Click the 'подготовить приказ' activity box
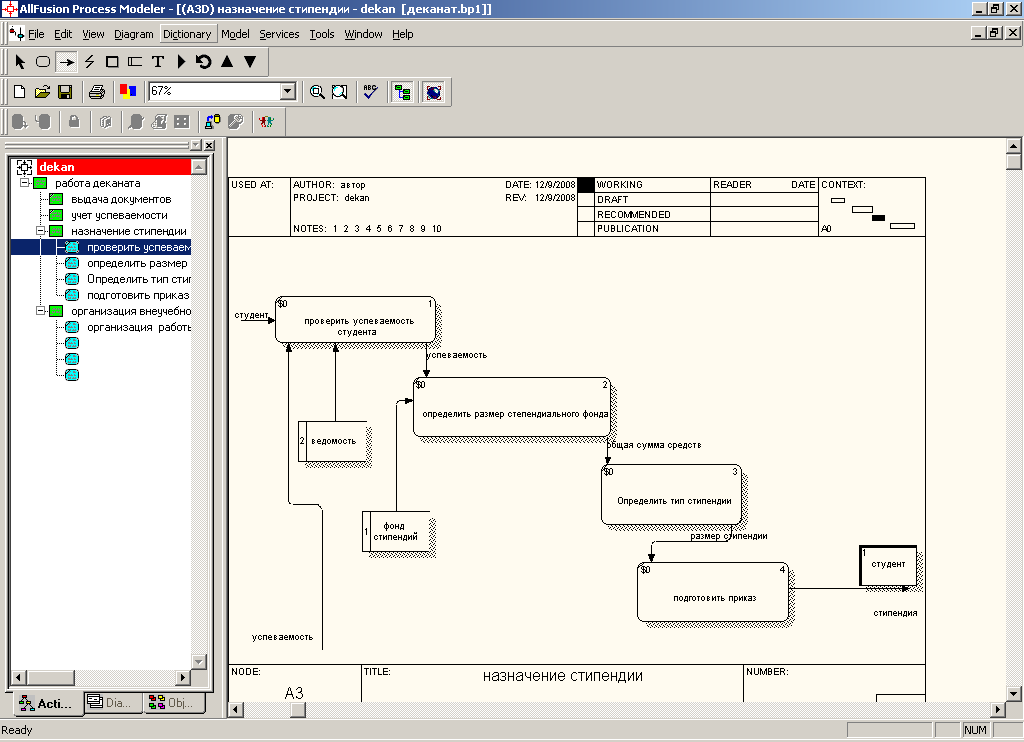Screen dimensions: 1024x742 pyautogui.click(x=714, y=592)
